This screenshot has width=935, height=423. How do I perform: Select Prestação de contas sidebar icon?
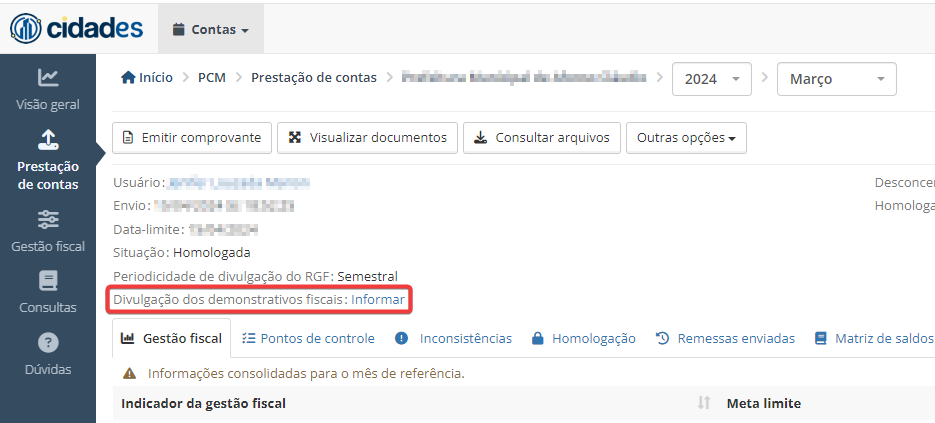tap(48, 139)
